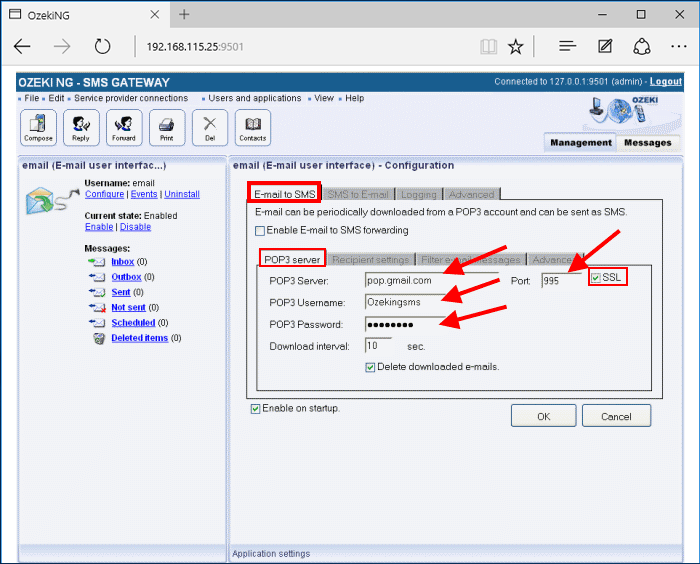
Task: Delete with the Del toolbar icon
Action: click(210, 127)
